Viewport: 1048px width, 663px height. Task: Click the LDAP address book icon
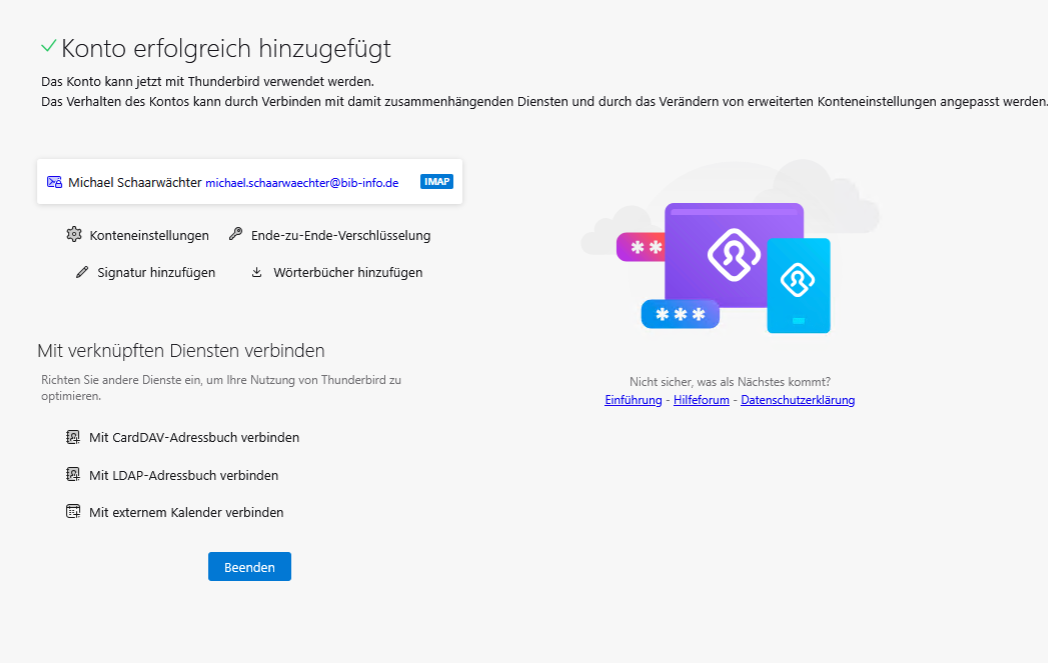coord(72,475)
